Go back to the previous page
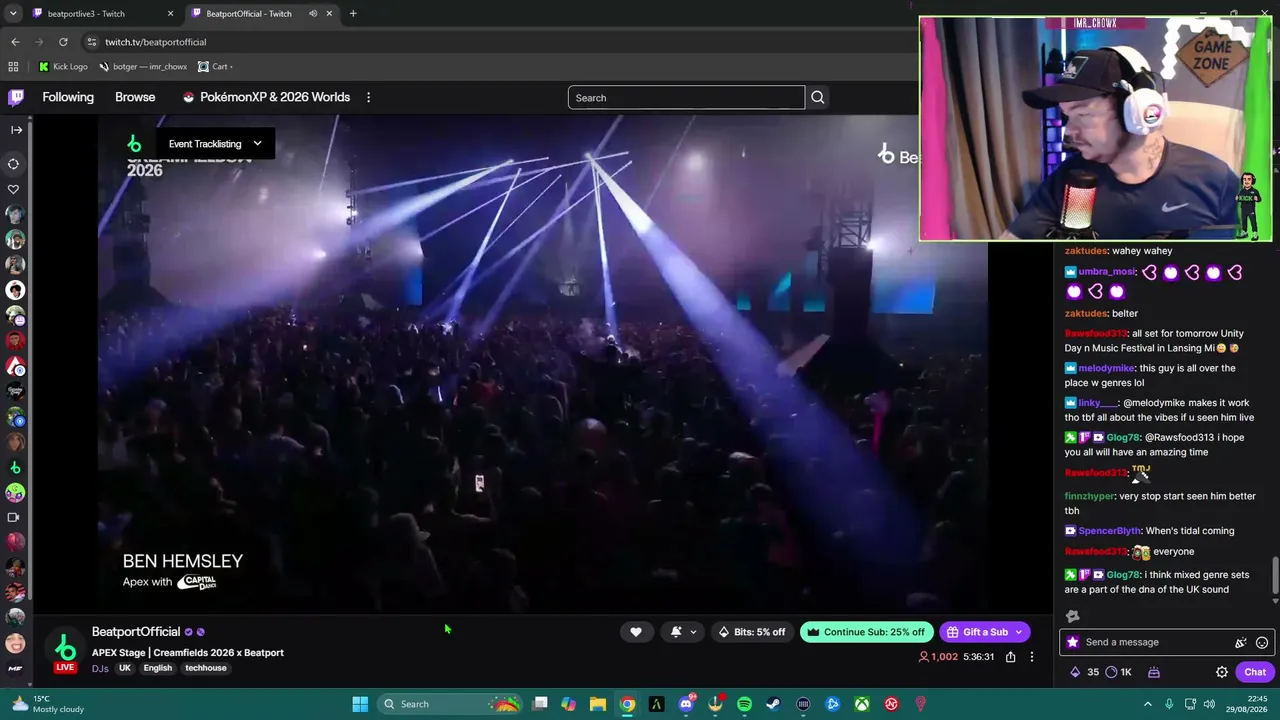 tap(15, 42)
